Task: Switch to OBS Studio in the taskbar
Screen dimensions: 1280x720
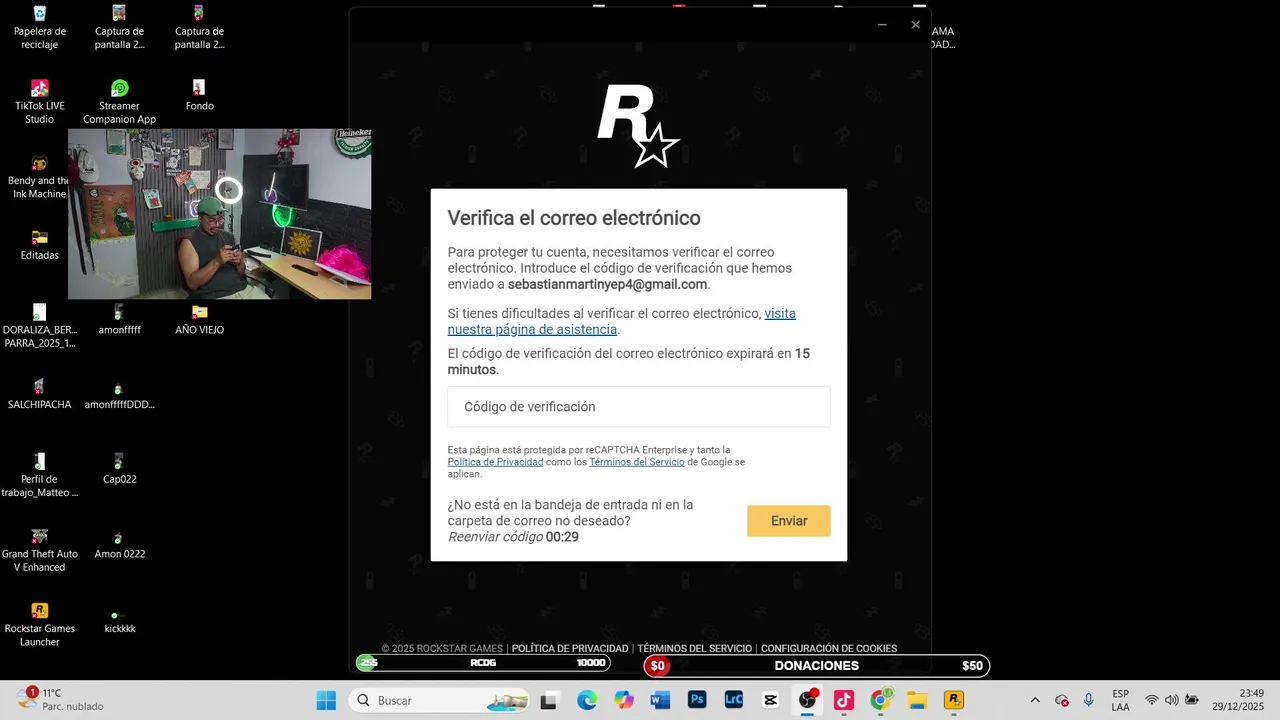Action: [806, 700]
